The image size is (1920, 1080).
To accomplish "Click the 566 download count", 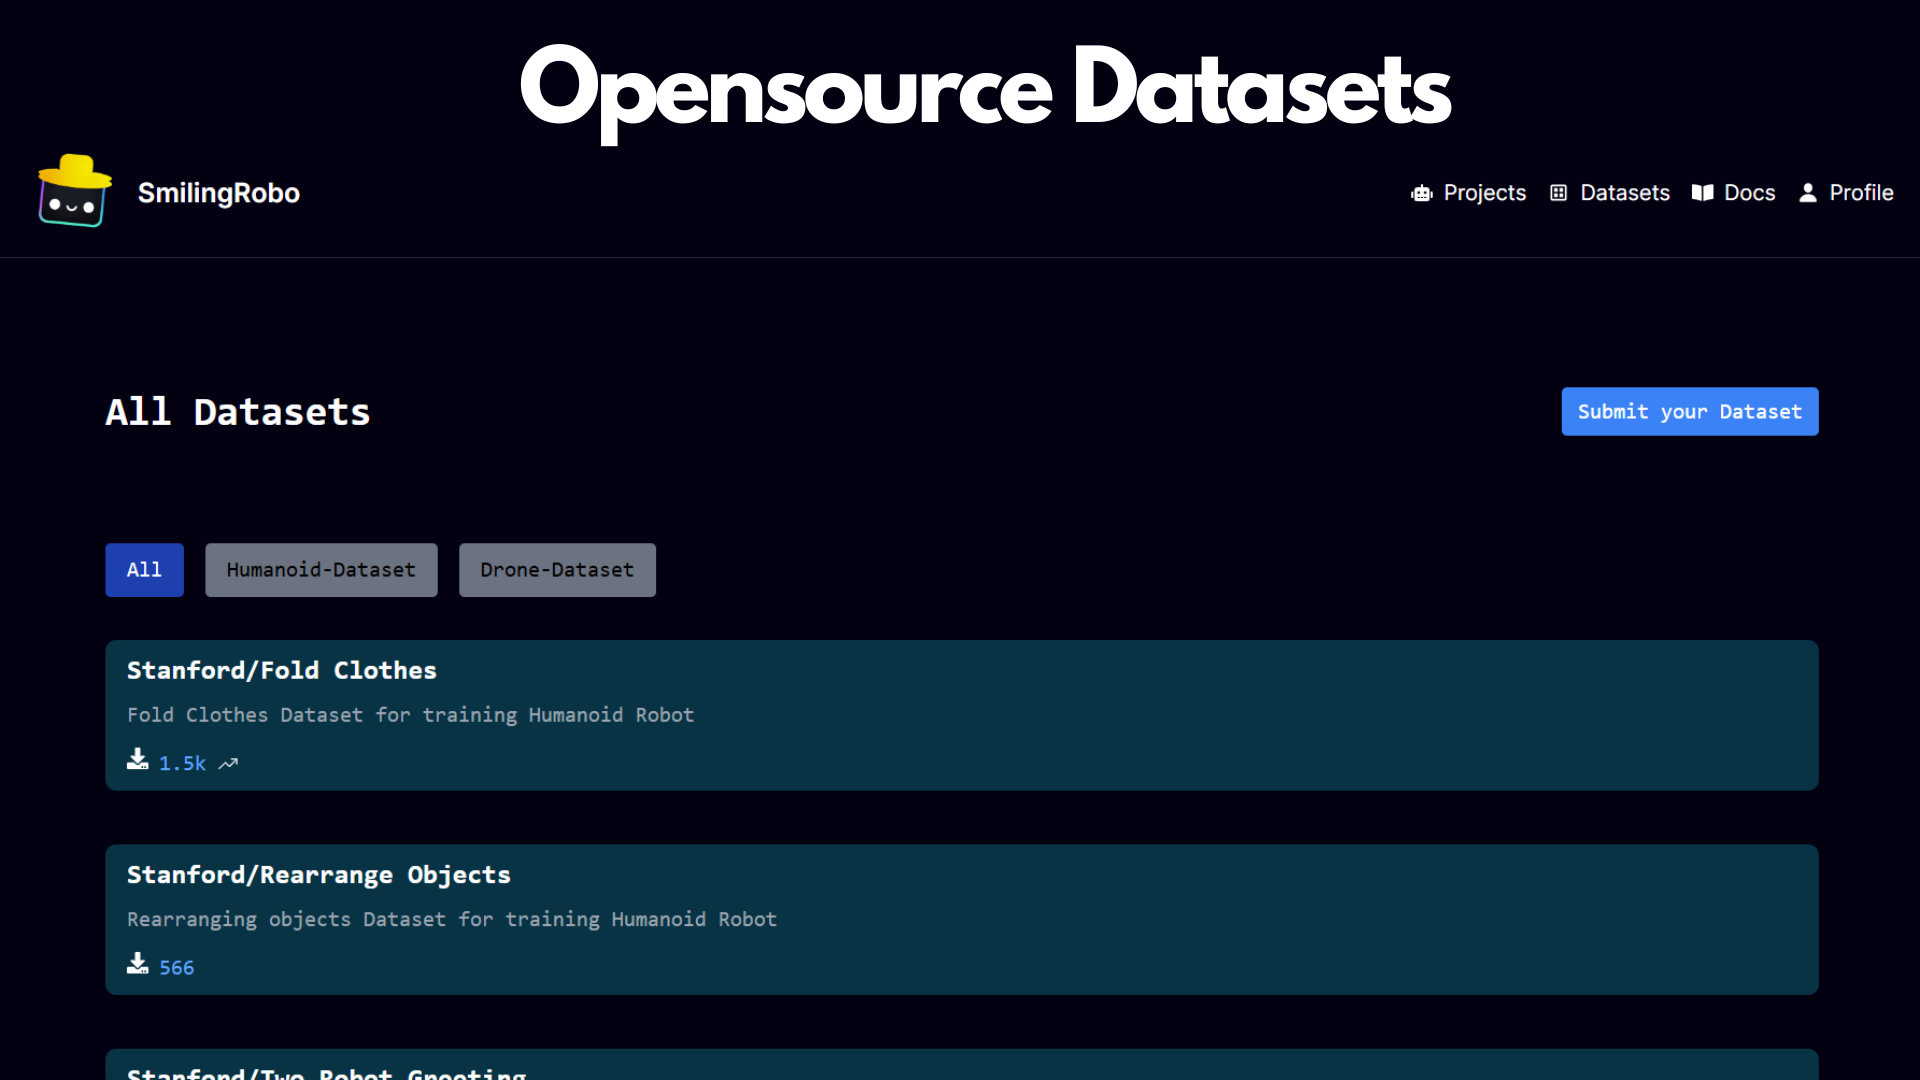I will click(176, 968).
